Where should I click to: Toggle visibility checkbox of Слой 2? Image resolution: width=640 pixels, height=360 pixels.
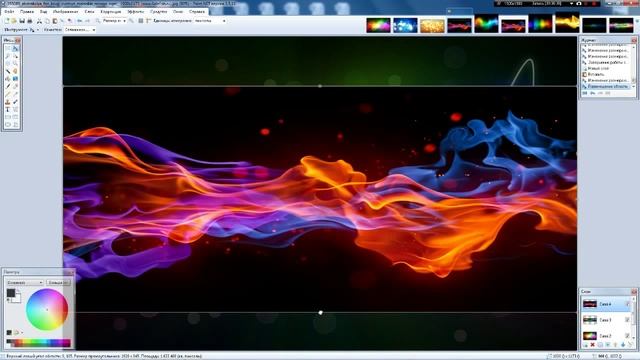[x=627, y=336]
